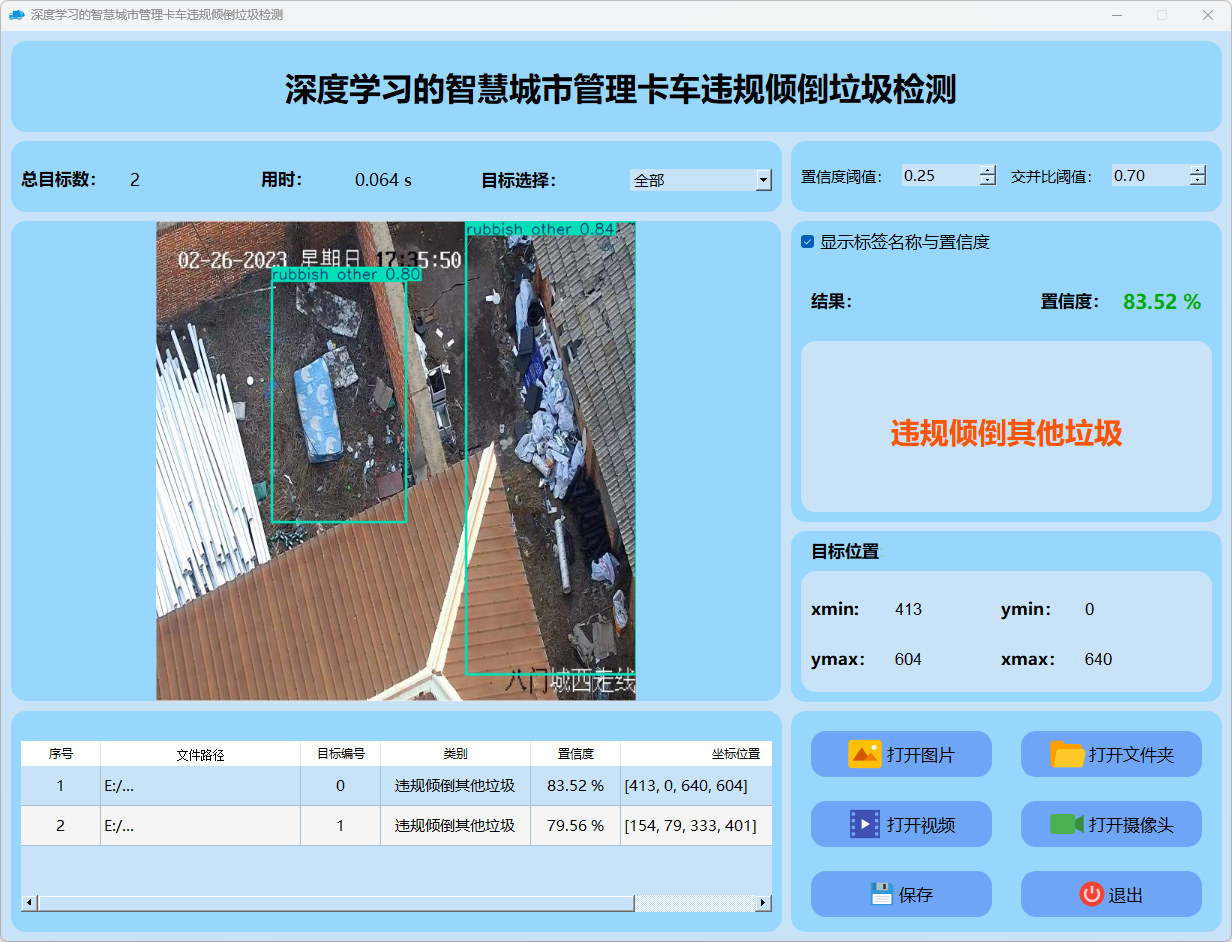The image size is (1232, 942).
Task: Click the red power icon on 退出
Action: [x=1091, y=894]
